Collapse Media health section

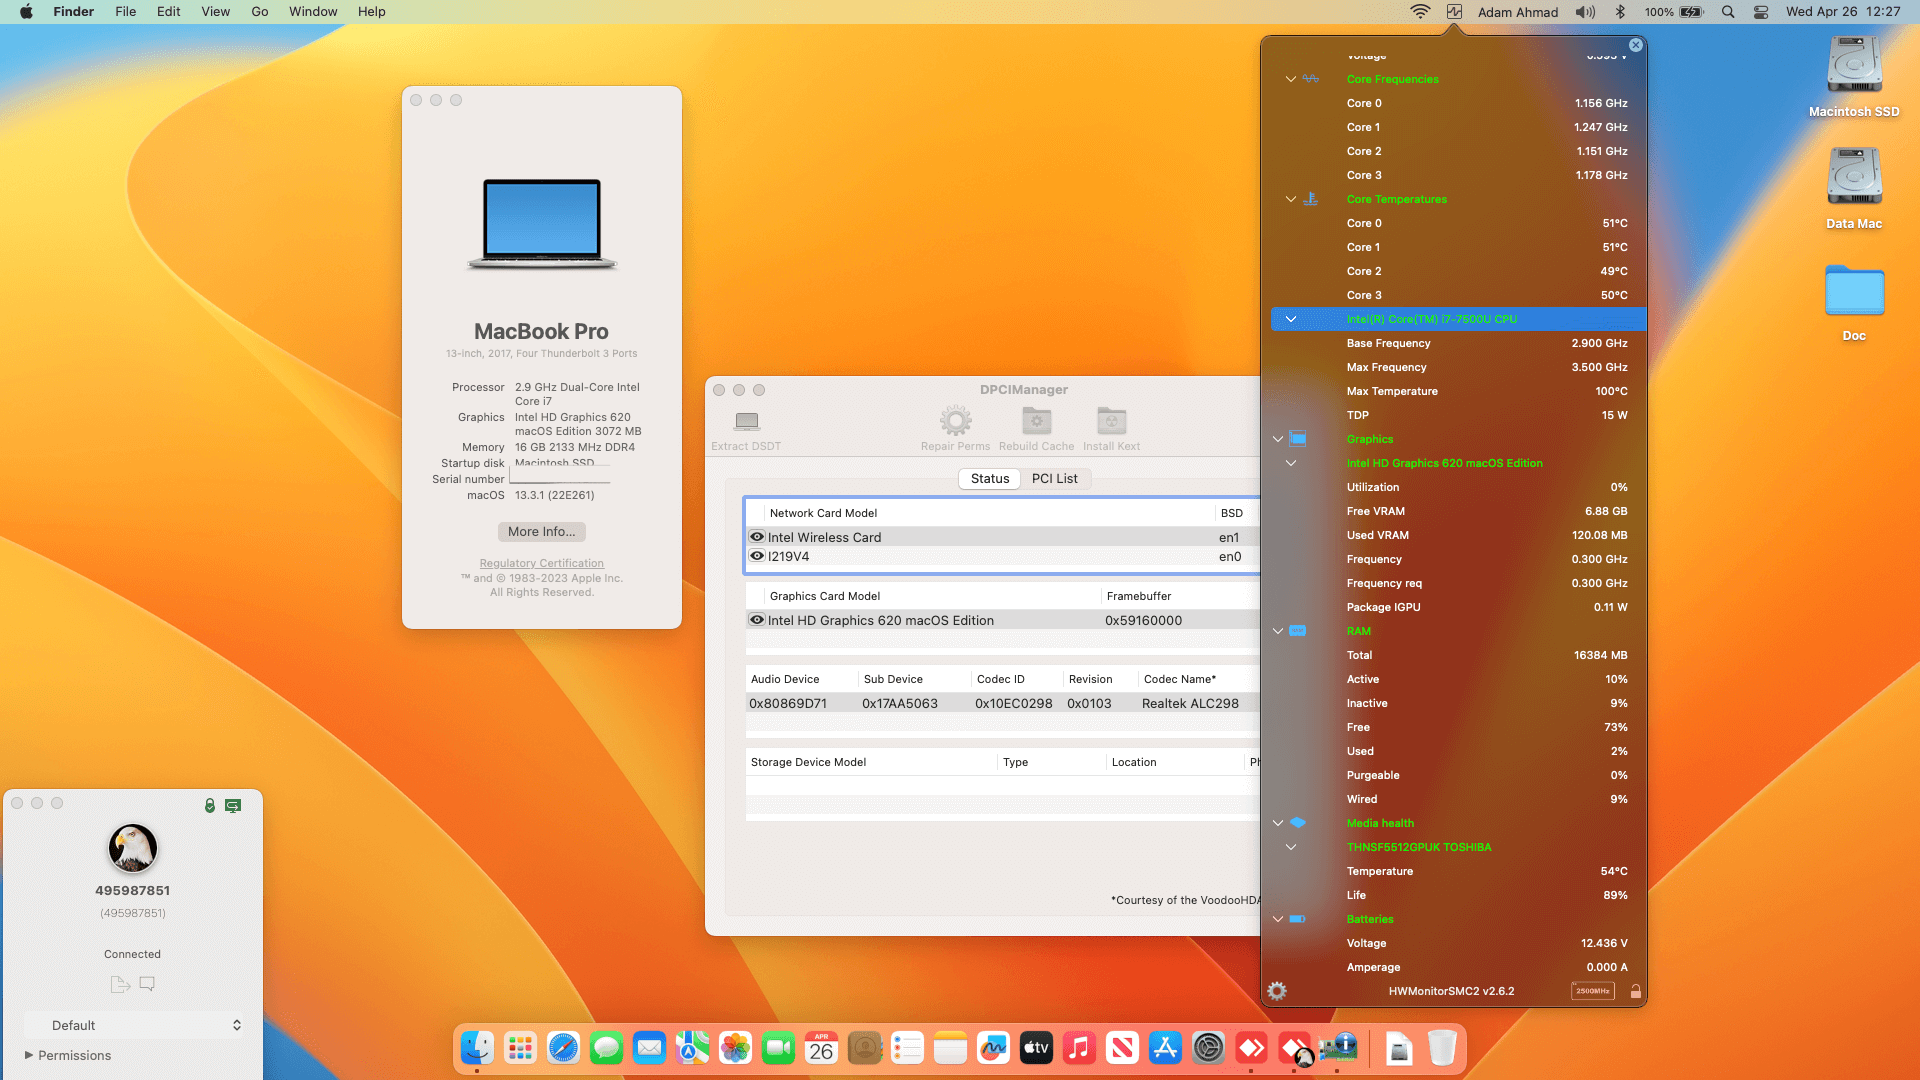1278,823
